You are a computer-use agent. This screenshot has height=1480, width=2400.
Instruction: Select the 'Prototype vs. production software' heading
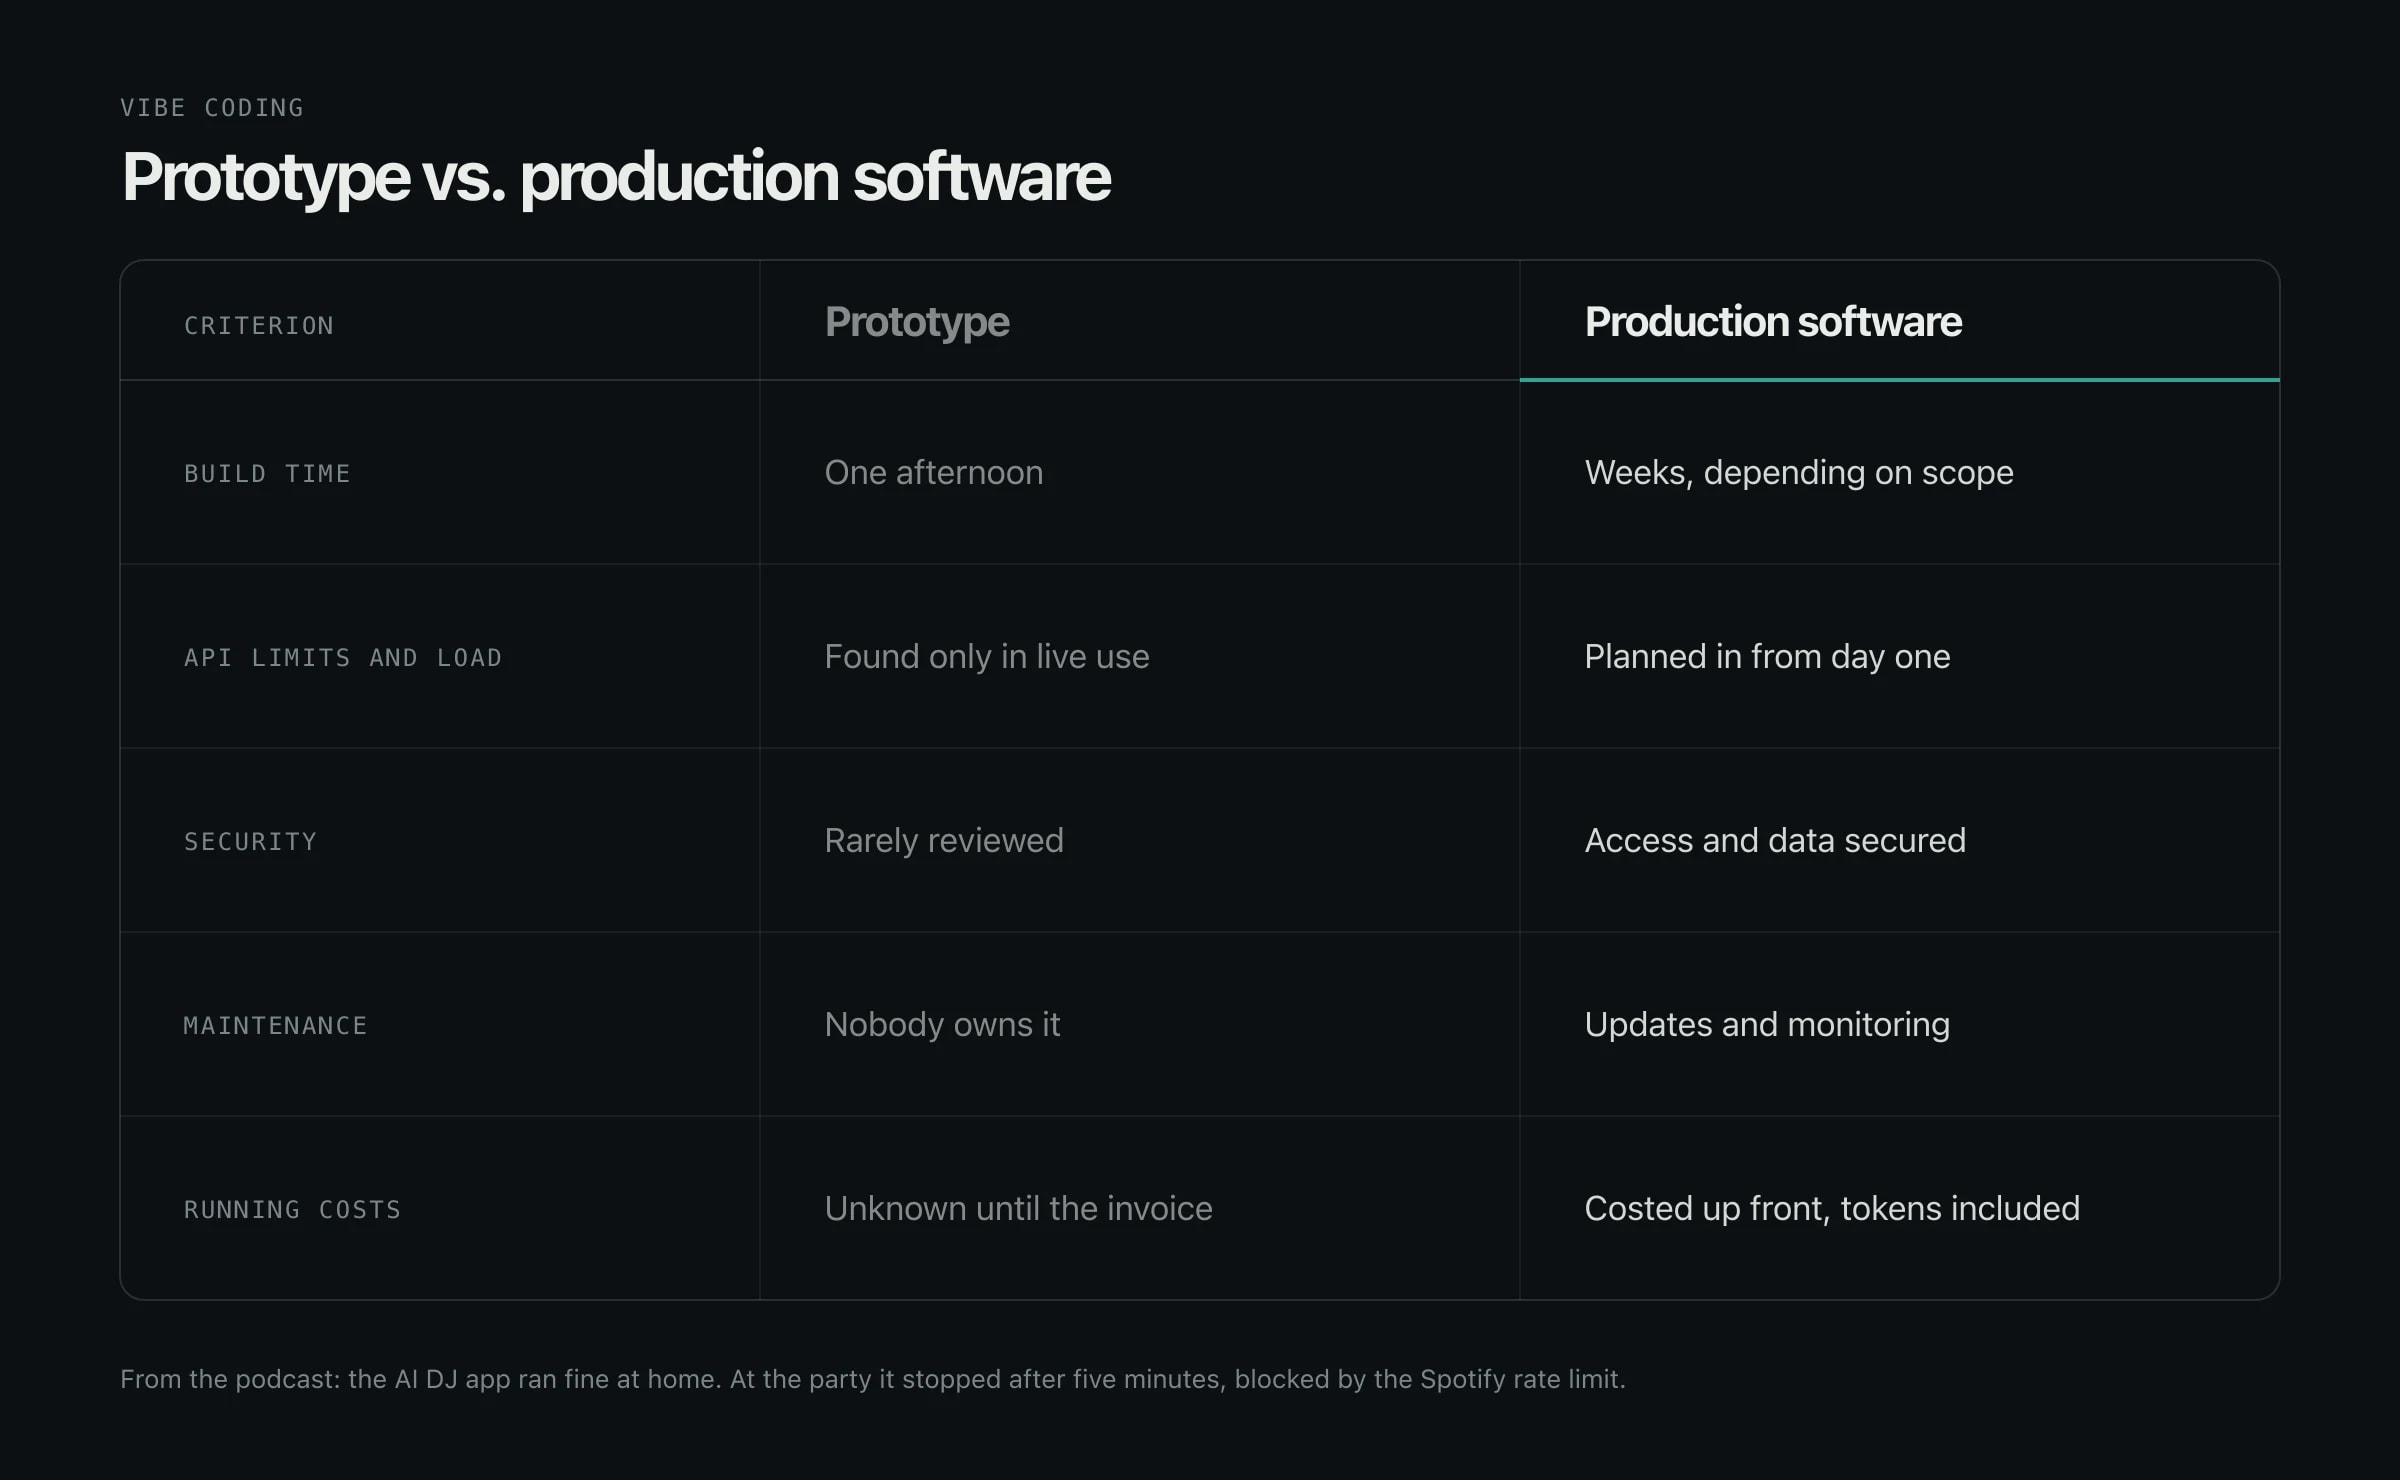[616, 177]
